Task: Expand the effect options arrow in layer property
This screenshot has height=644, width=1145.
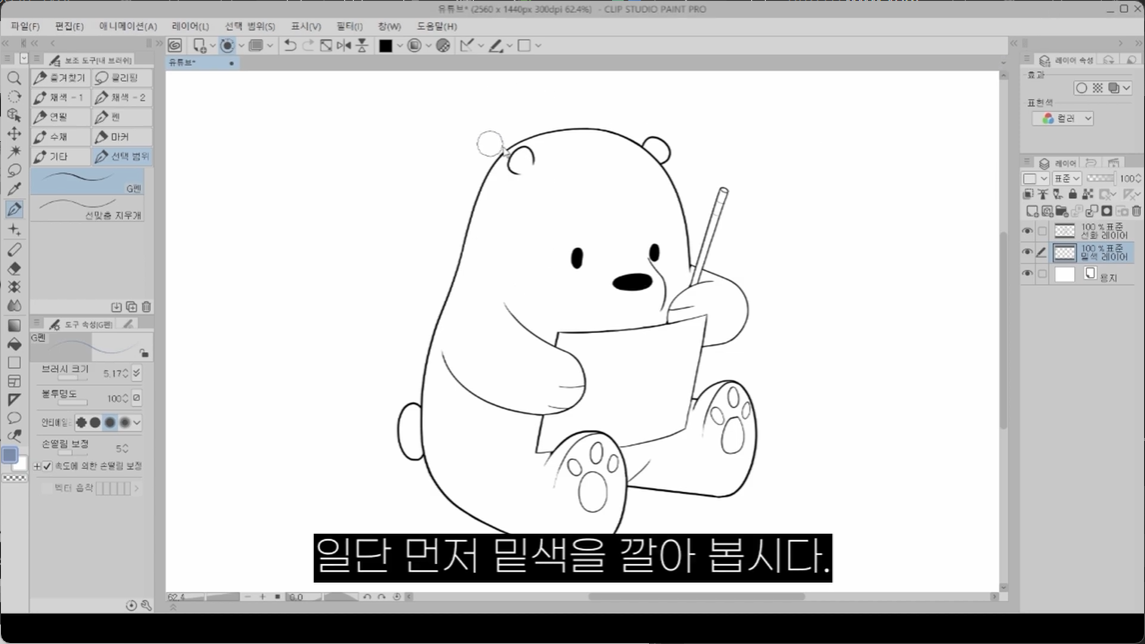Action: pos(1127,88)
